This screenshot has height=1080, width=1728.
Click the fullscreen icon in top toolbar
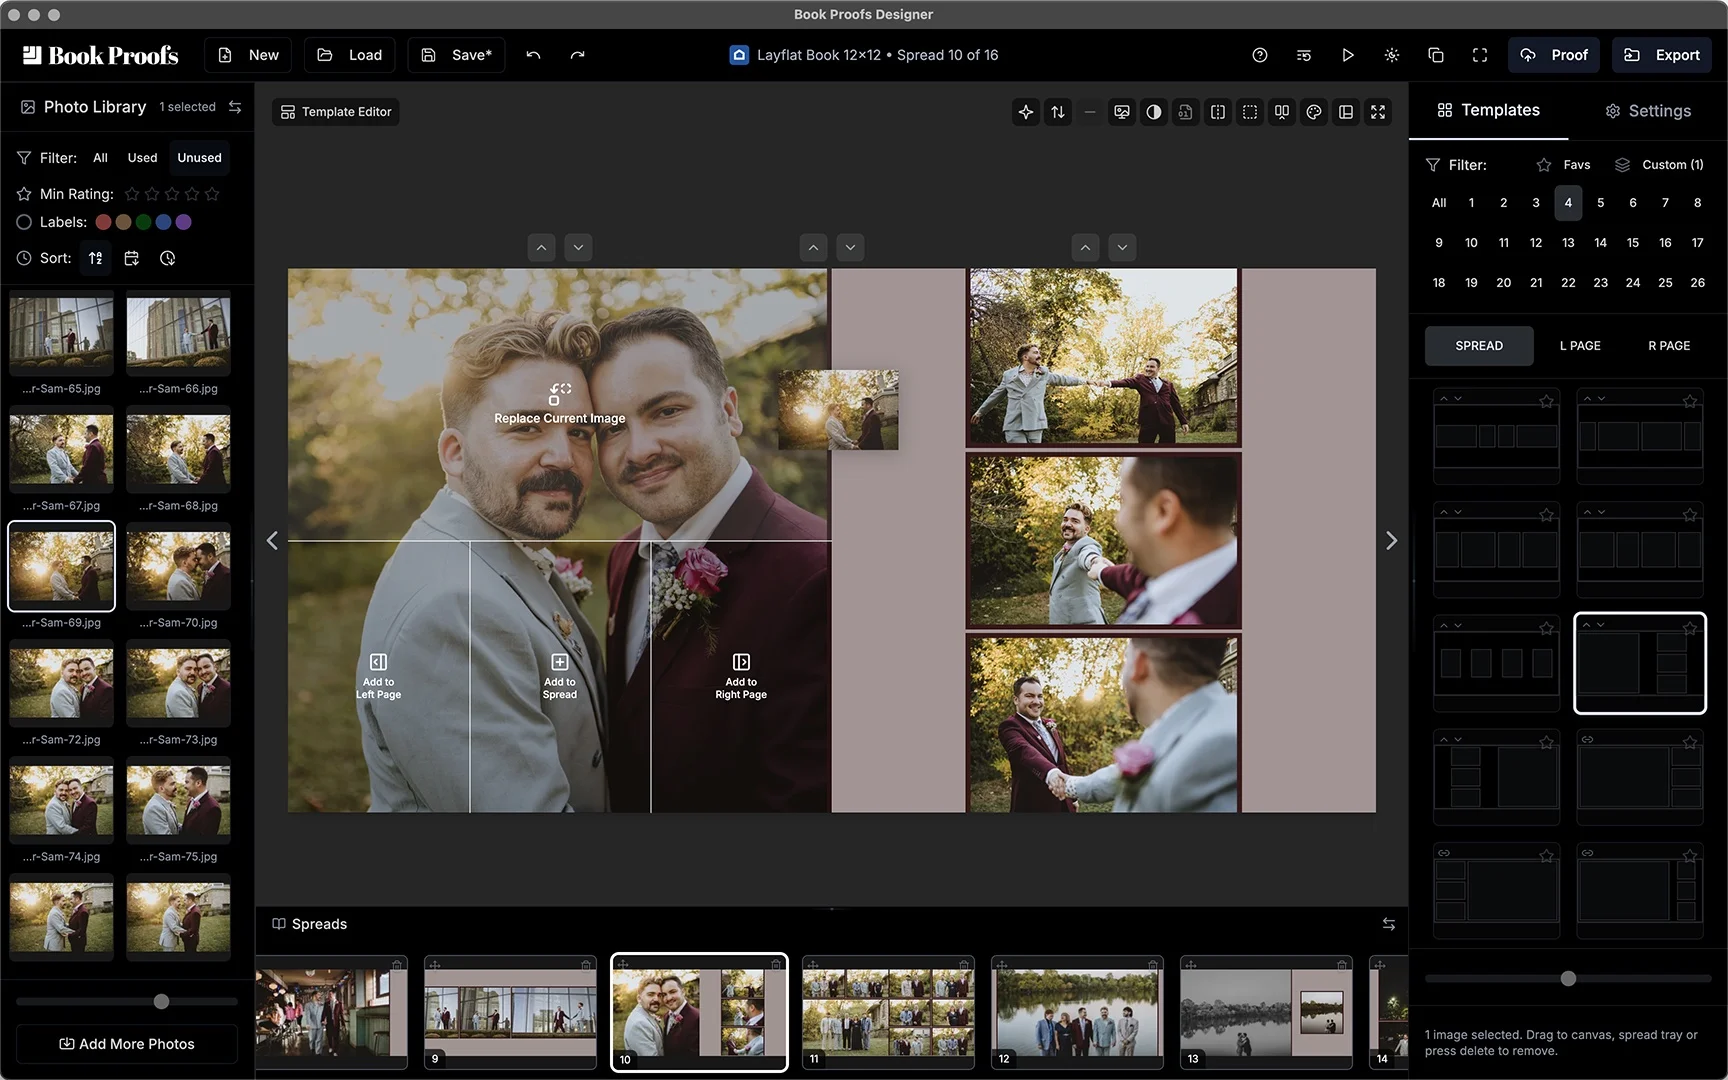click(x=1479, y=55)
